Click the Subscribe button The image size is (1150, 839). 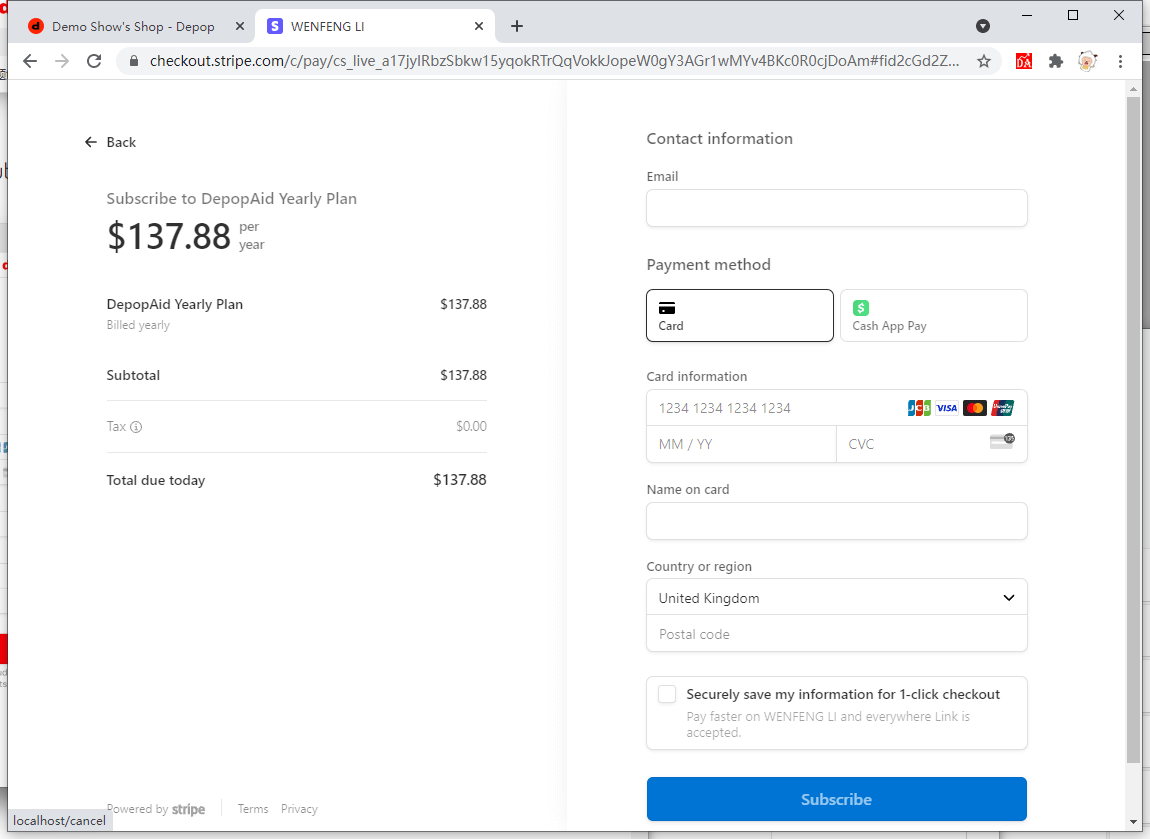[836, 799]
